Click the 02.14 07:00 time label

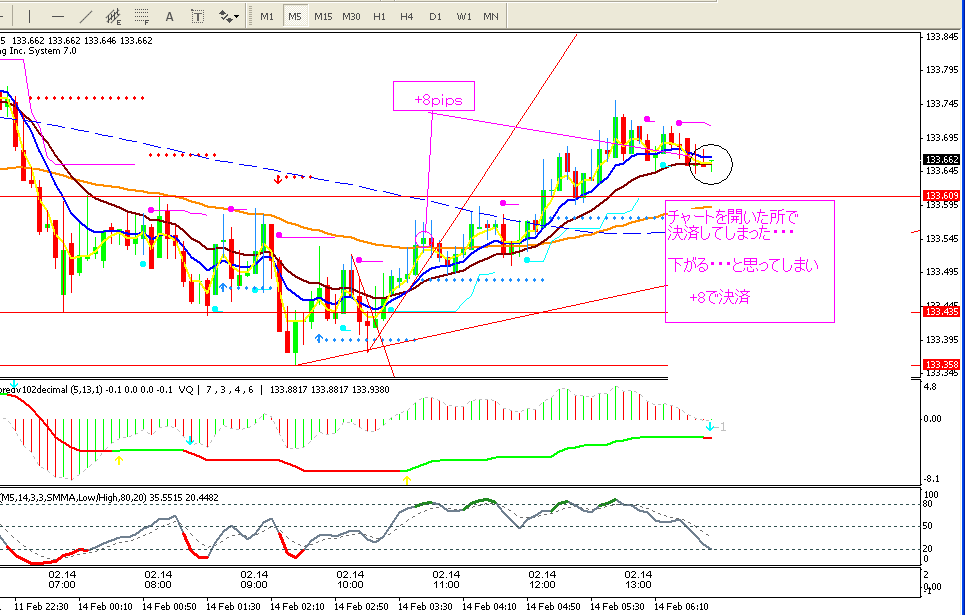pyautogui.click(x=62, y=579)
